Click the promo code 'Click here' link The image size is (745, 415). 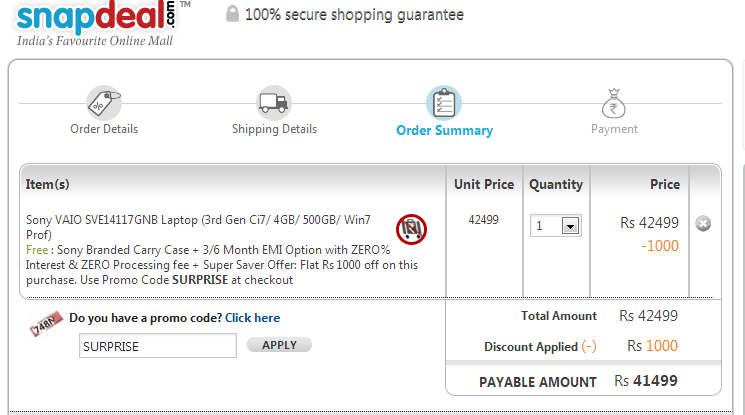252,318
